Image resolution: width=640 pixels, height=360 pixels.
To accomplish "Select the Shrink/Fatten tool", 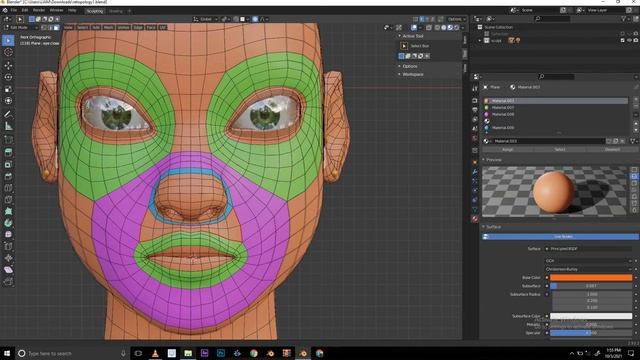I will (x=8, y=258).
